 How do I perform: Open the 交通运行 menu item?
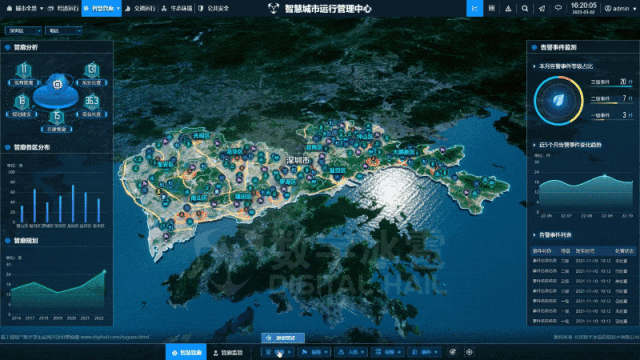[140, 8]
